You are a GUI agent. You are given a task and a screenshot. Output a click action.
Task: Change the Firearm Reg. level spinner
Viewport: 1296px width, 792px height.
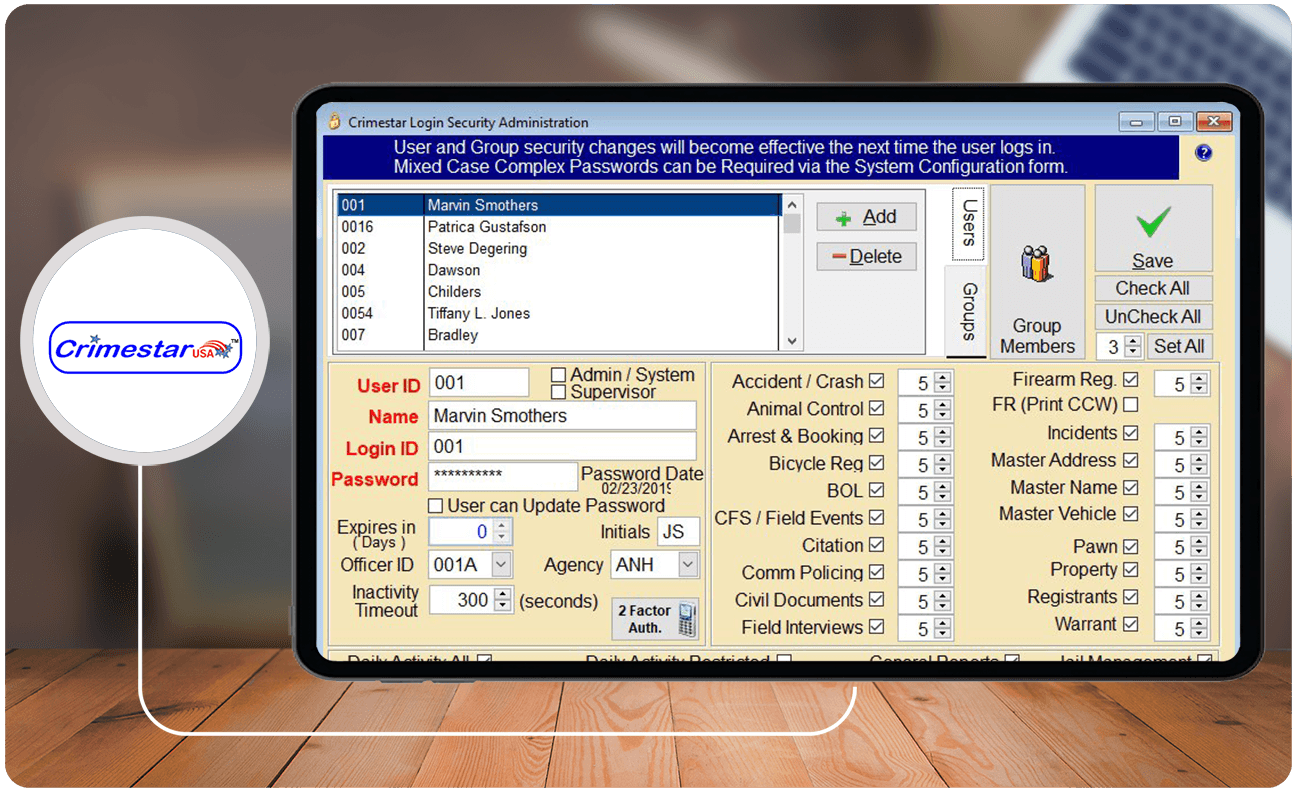click(1199, 384)
